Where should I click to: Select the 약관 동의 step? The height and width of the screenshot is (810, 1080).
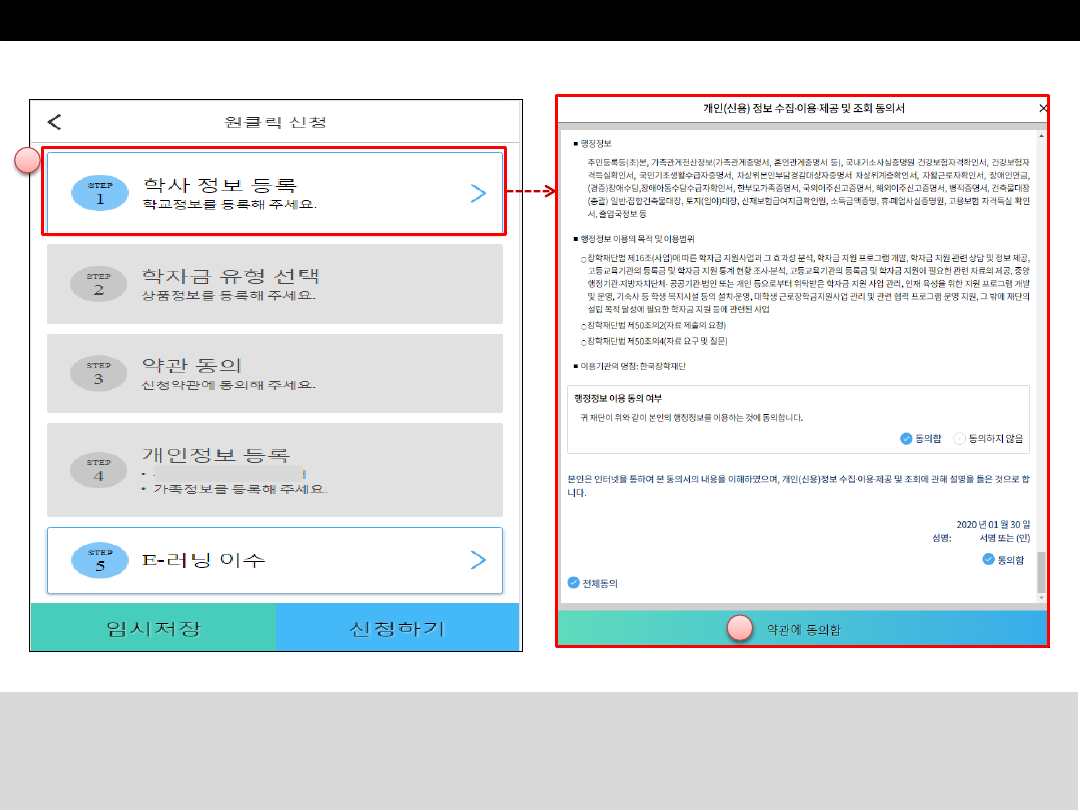click(x=275, y=373)
